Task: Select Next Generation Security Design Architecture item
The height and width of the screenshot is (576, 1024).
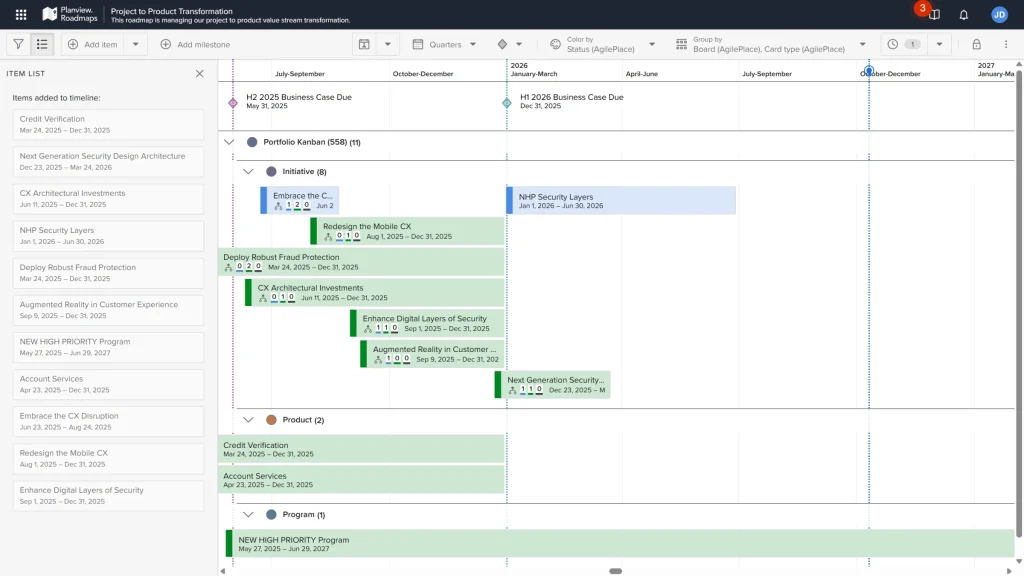Action: coord(108,161)
